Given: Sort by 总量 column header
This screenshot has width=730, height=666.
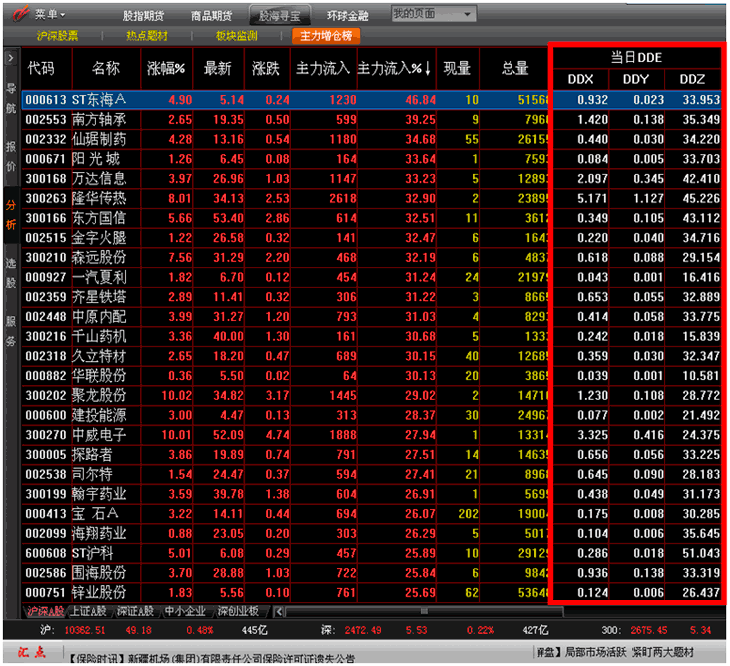Looking at the screenshot, I should (x=514, y=68).
